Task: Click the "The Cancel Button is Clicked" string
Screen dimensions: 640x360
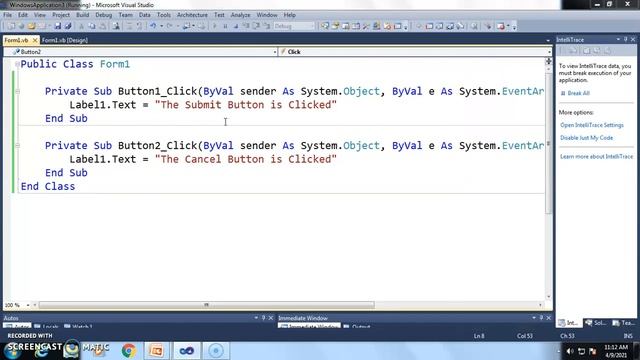Action: click(x=246, y=159)
